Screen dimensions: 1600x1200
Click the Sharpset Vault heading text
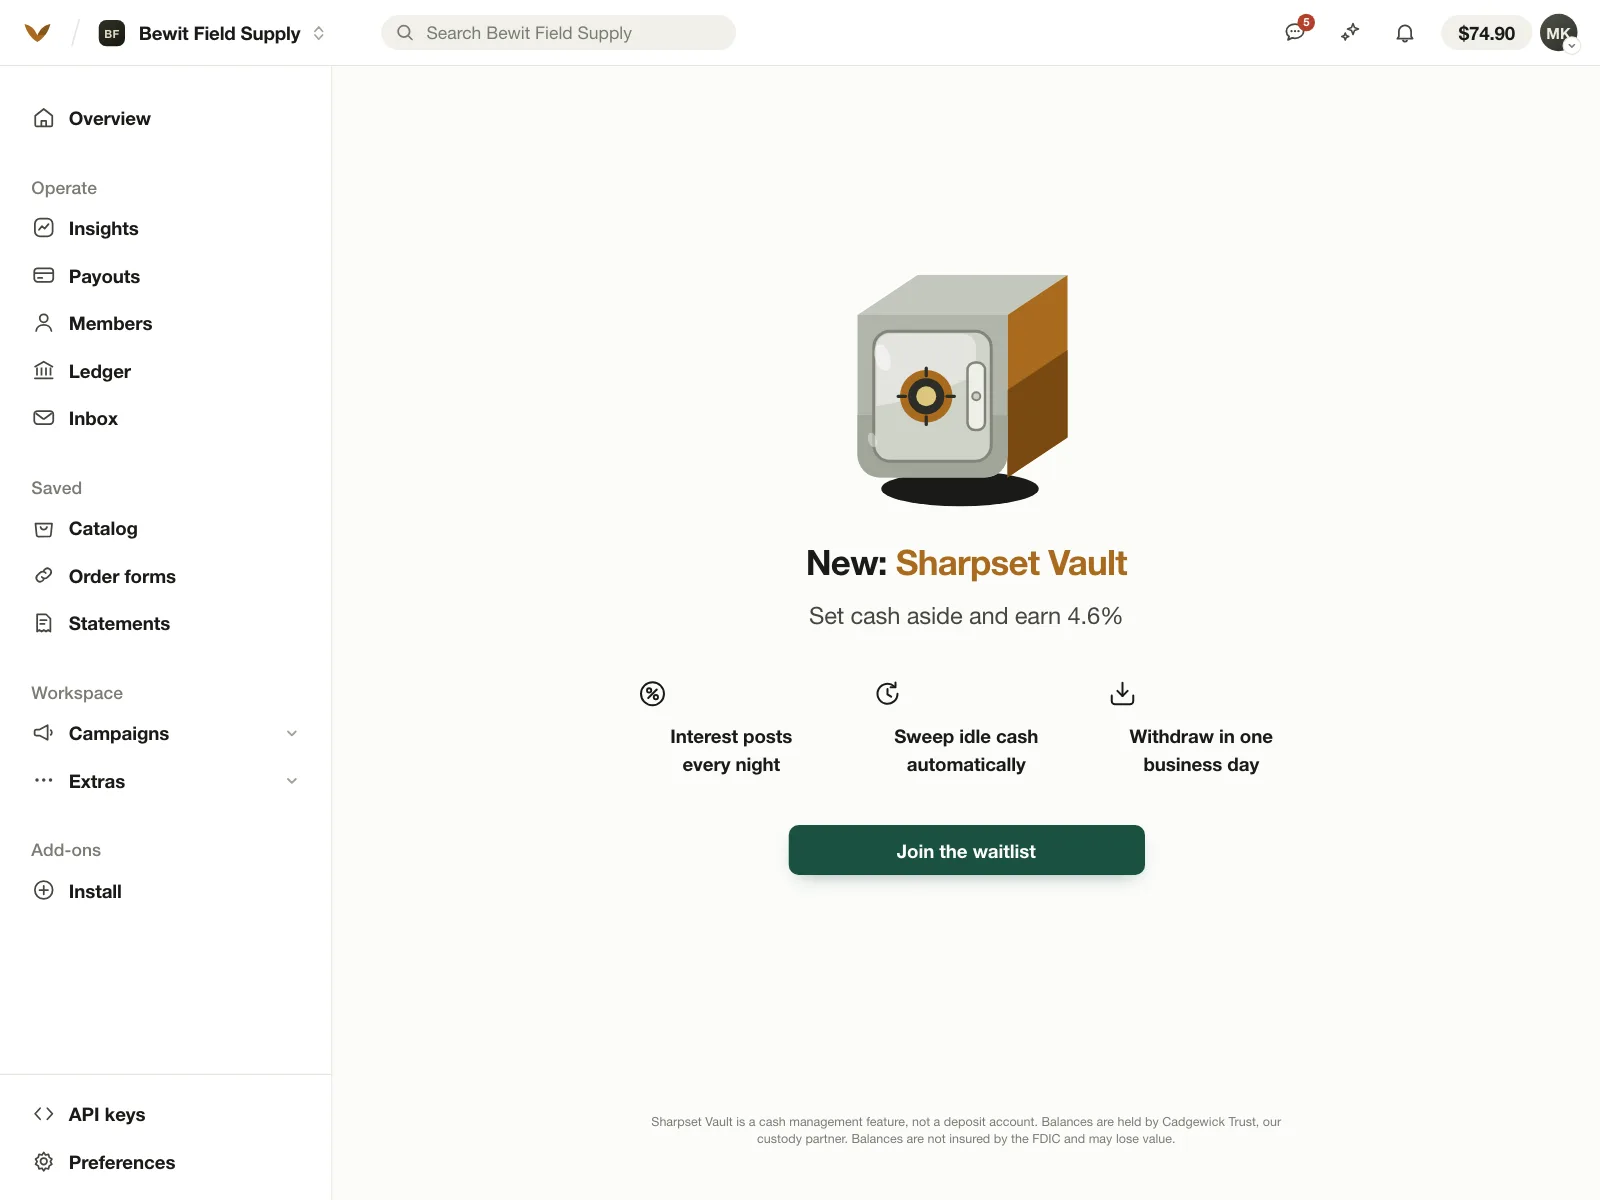(x=1011, y=563)
